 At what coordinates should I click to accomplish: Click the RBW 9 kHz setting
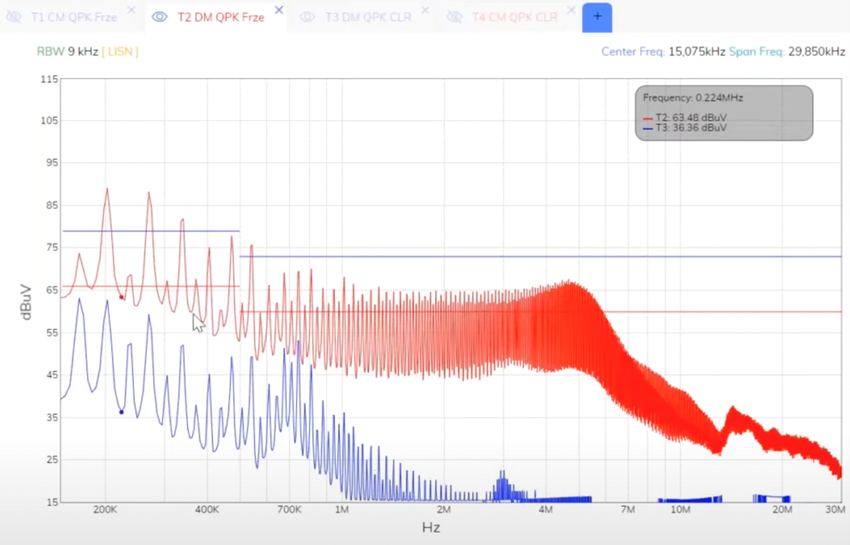click(67, 52)
